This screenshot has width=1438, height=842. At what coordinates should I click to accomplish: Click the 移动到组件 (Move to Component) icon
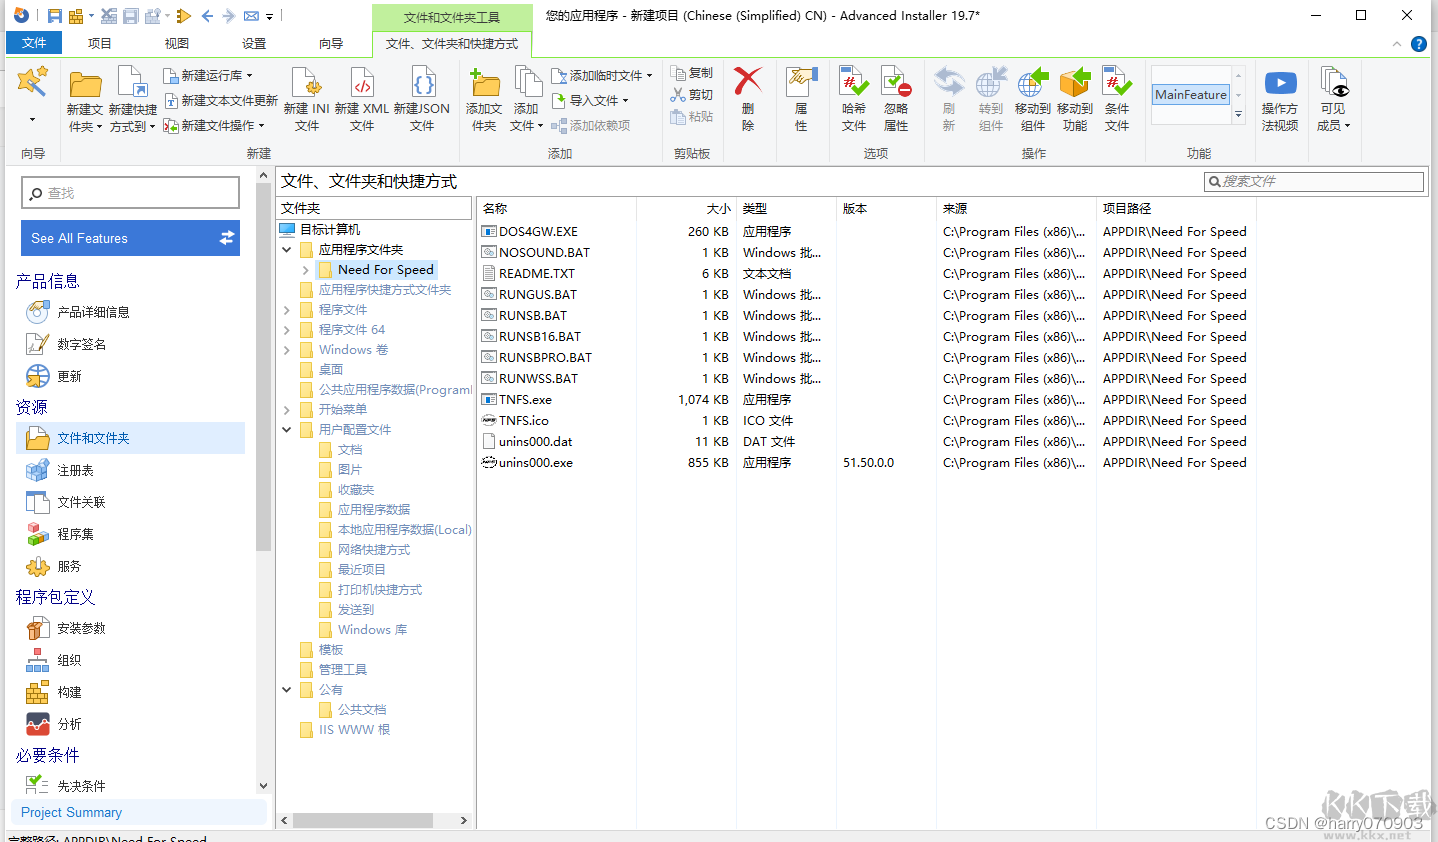(x=1033, y=97)
